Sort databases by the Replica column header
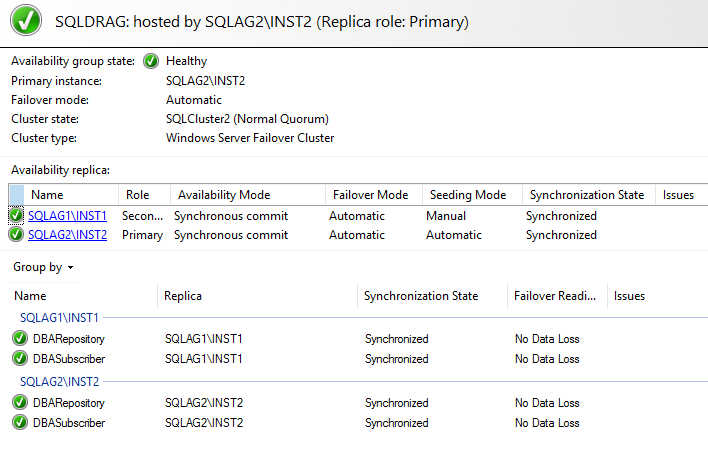708x452 pixels. coord(184,296)
